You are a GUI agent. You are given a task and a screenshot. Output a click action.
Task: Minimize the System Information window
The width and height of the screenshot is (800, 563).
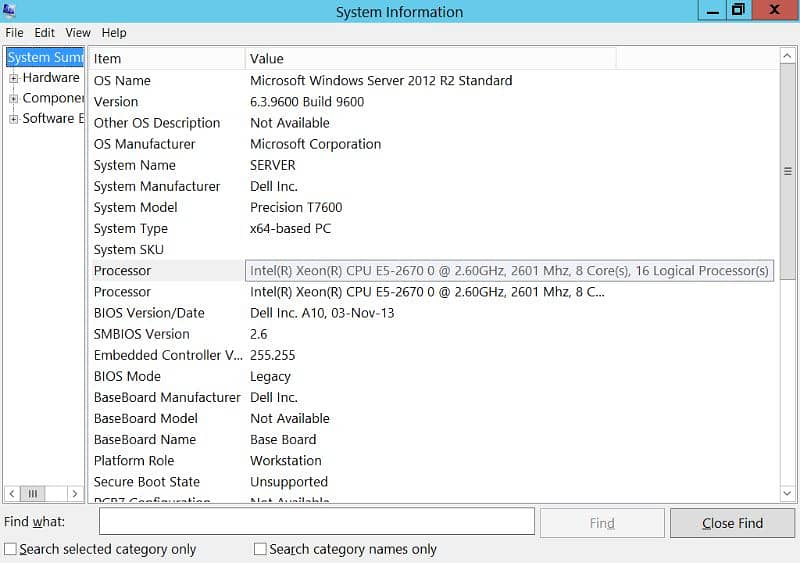[712, 10]
